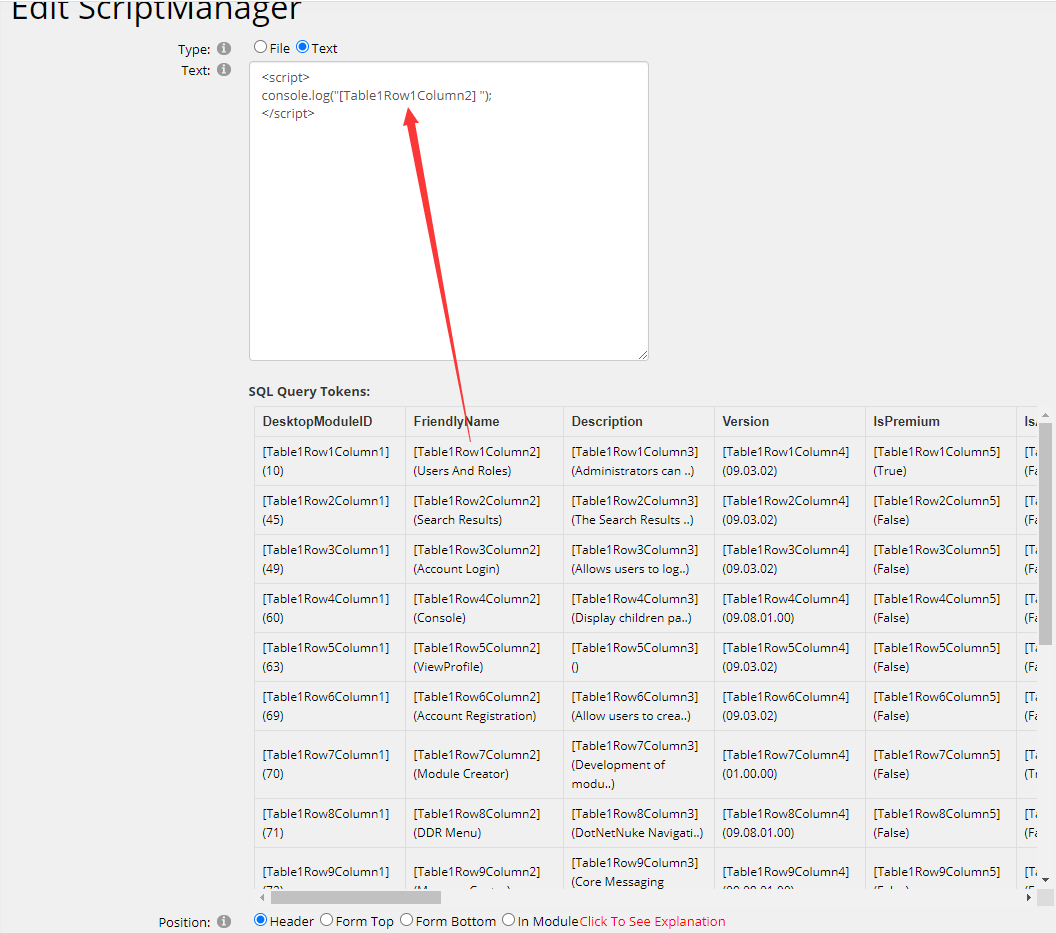Viewport: 1056px width, 933px height.
Task: Click the [Table1Row6Column5] token
Action: tap(937, 697)
